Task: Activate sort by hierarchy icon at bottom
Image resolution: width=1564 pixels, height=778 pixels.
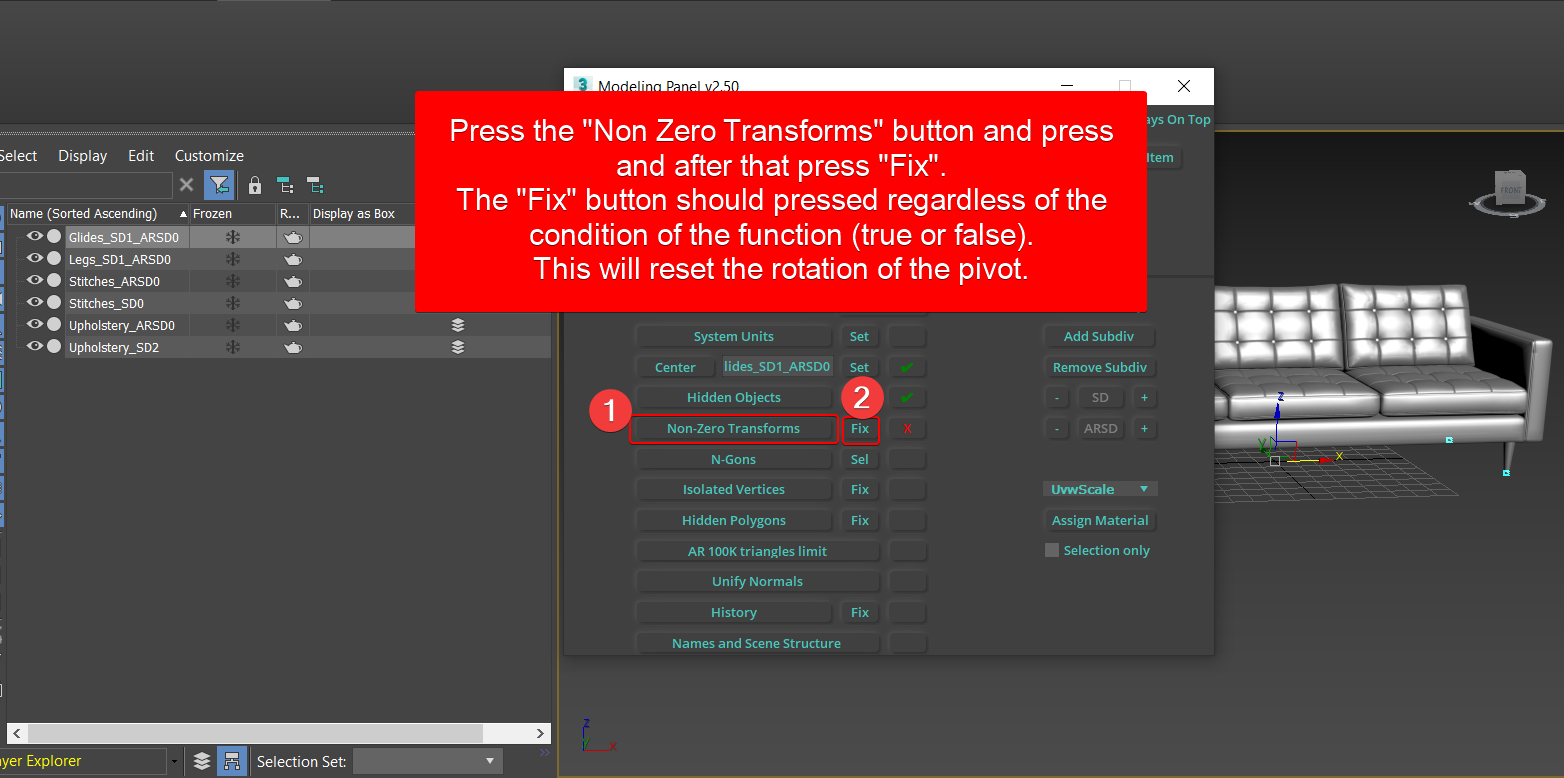Action: tap(232, 761)
